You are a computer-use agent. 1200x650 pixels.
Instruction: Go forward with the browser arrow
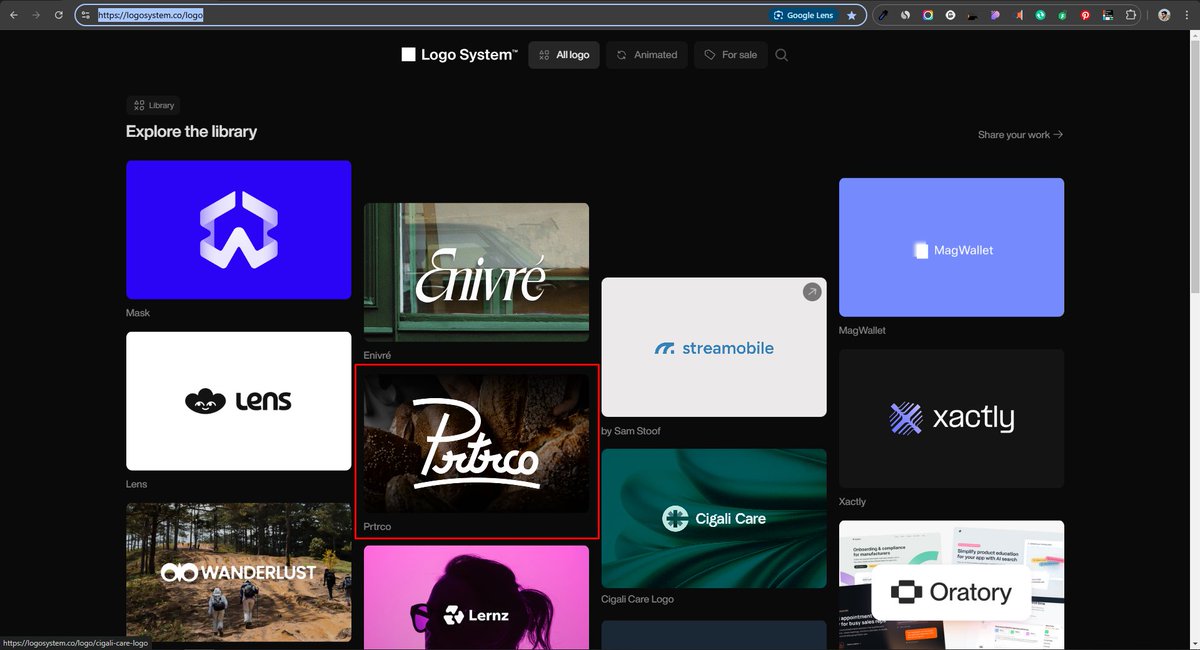tap(36, 15)
